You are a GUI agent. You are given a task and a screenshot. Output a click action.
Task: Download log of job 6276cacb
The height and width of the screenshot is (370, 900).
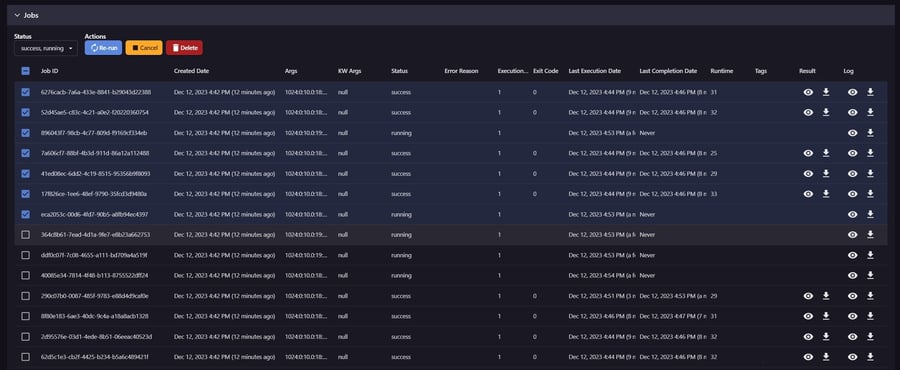pyautogui.click(x=870, y=92)
